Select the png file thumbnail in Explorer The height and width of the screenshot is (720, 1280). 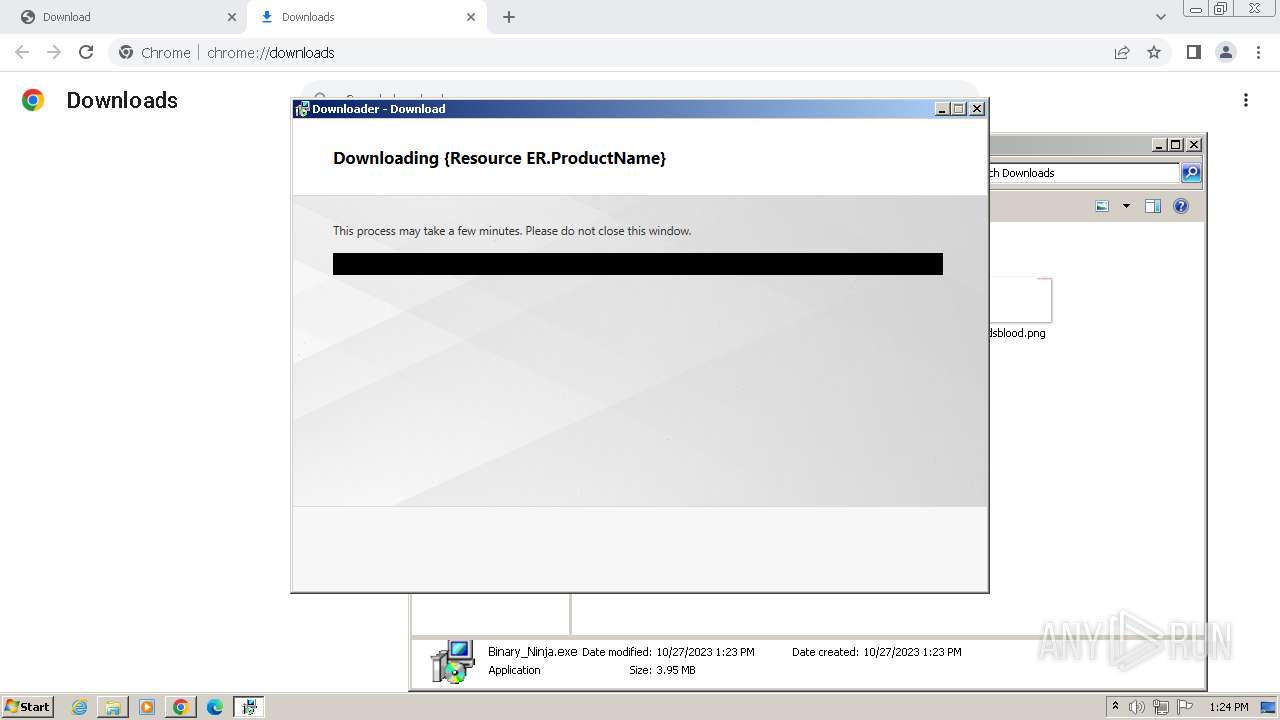point(1020,300)
